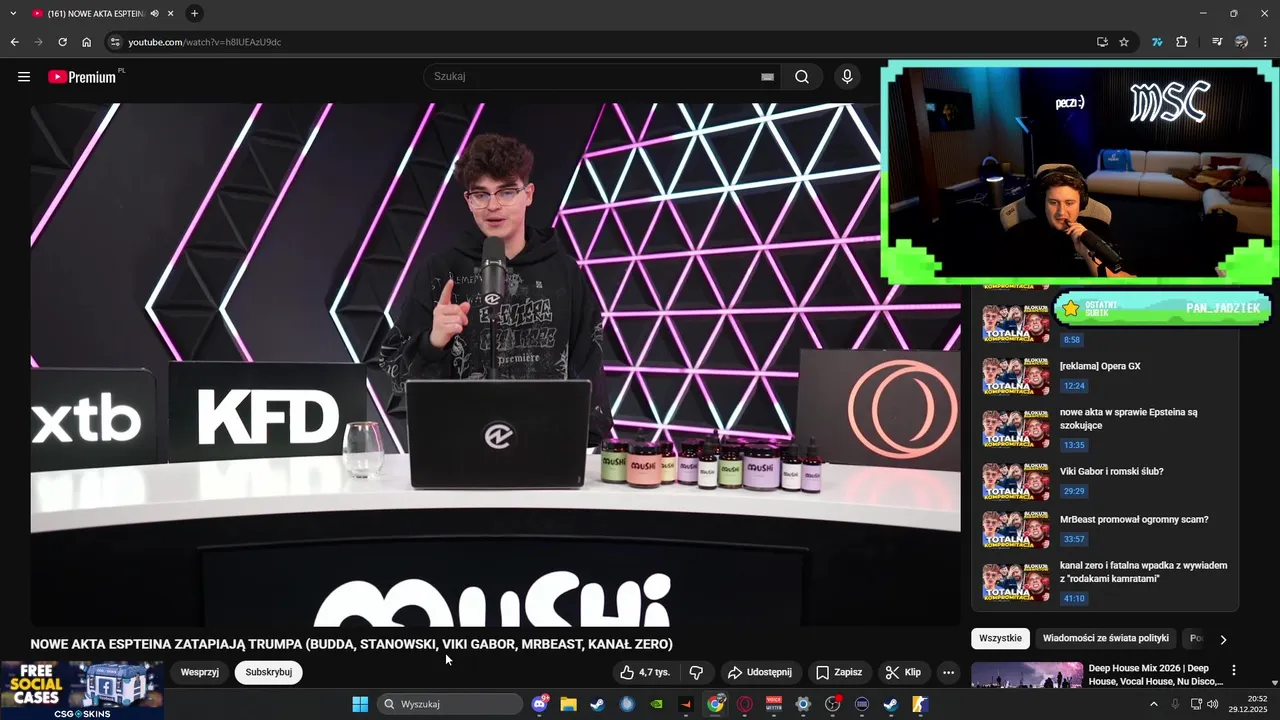
Task: Click the search magnifier button
Action: tap(802, 77)
